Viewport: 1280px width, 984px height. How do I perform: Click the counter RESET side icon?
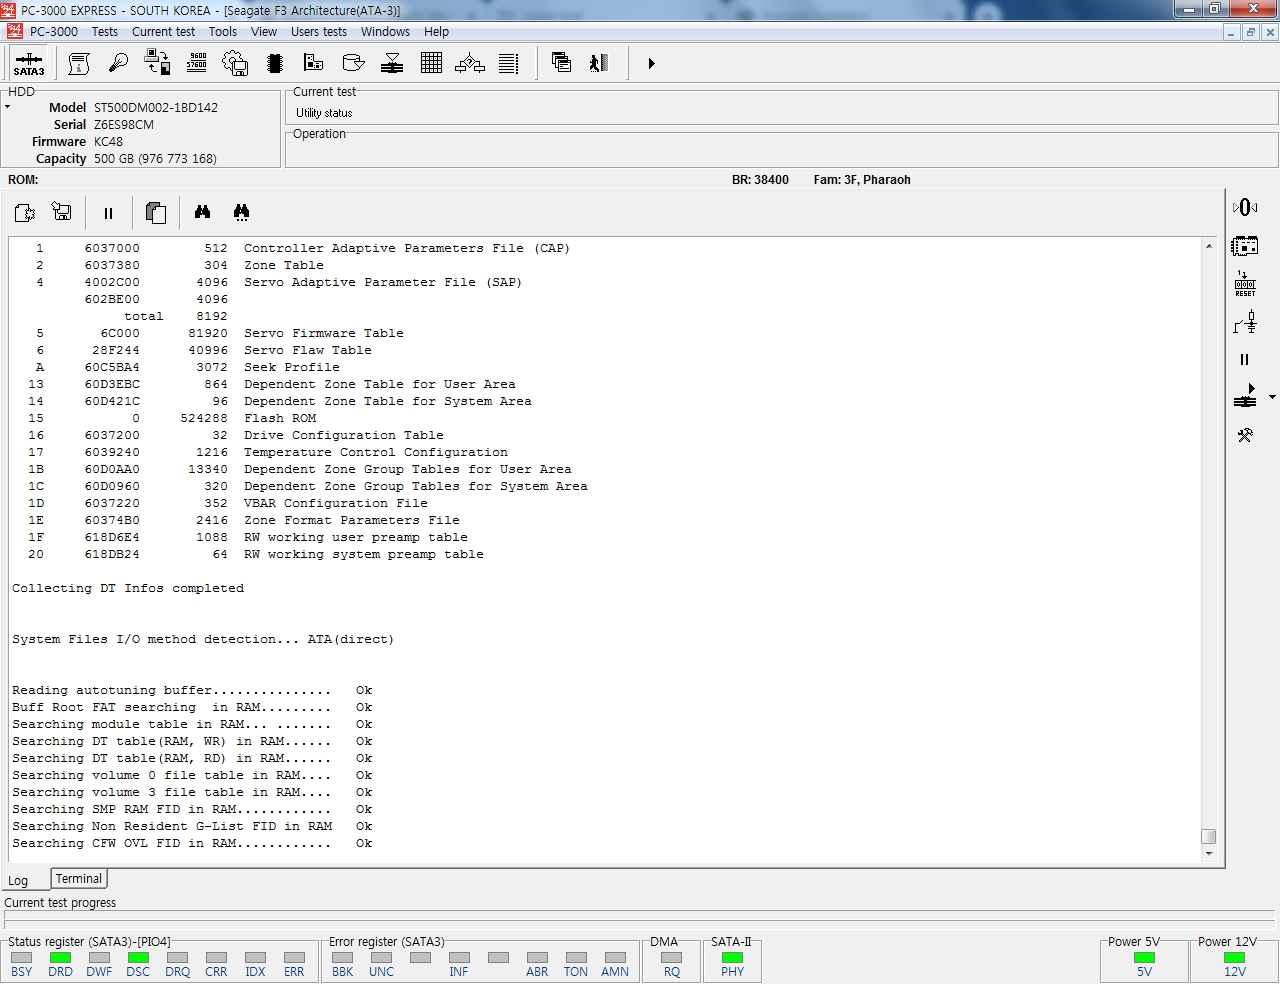pyautogui.click(x=1245, y=283)
